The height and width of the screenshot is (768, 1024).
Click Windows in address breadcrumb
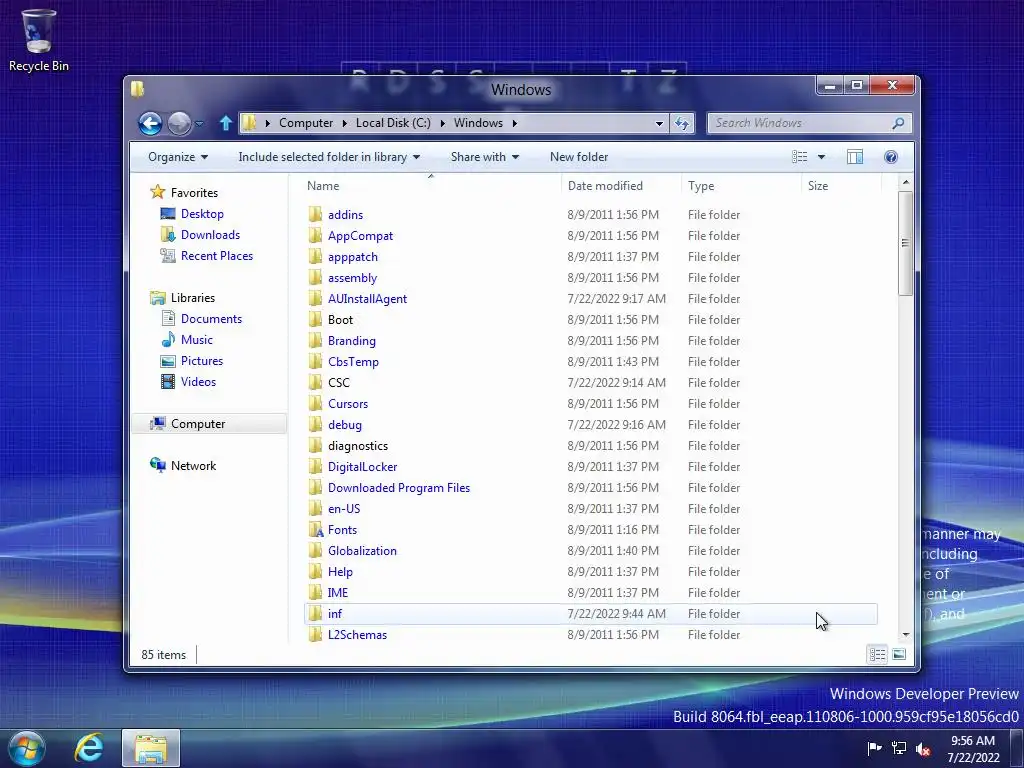(478, 123)
